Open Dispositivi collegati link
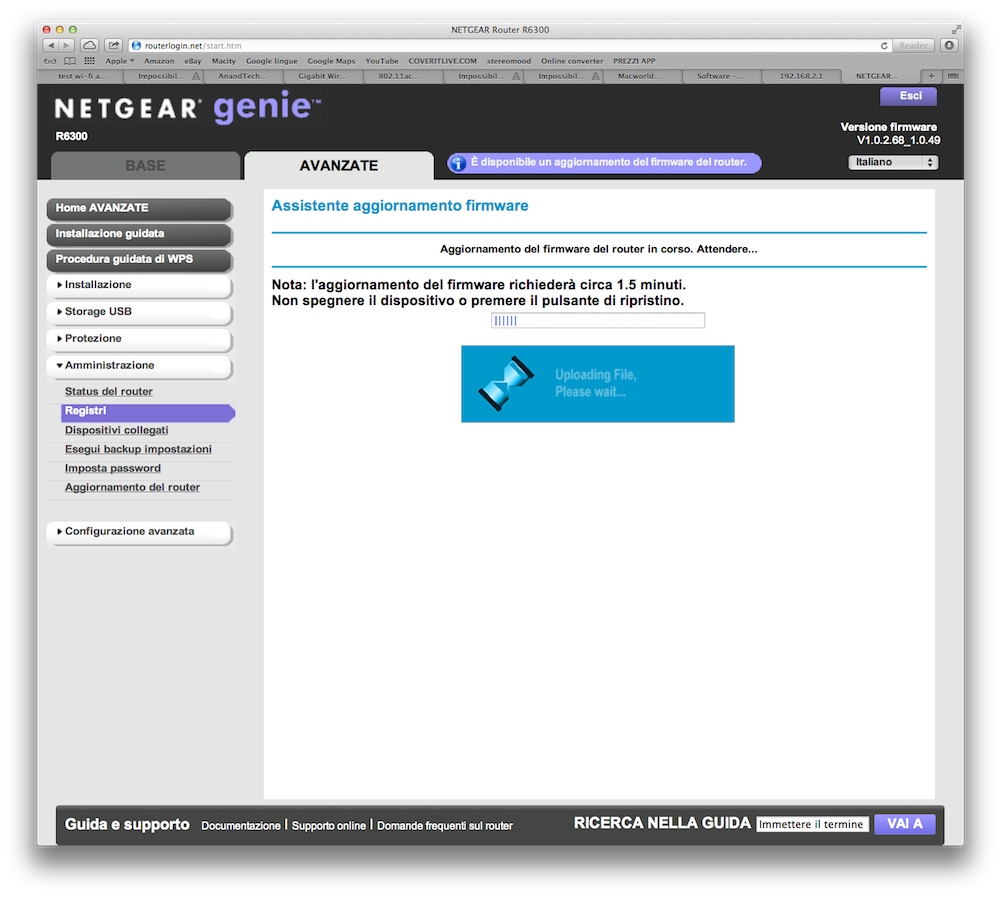 tap(116, 430)
